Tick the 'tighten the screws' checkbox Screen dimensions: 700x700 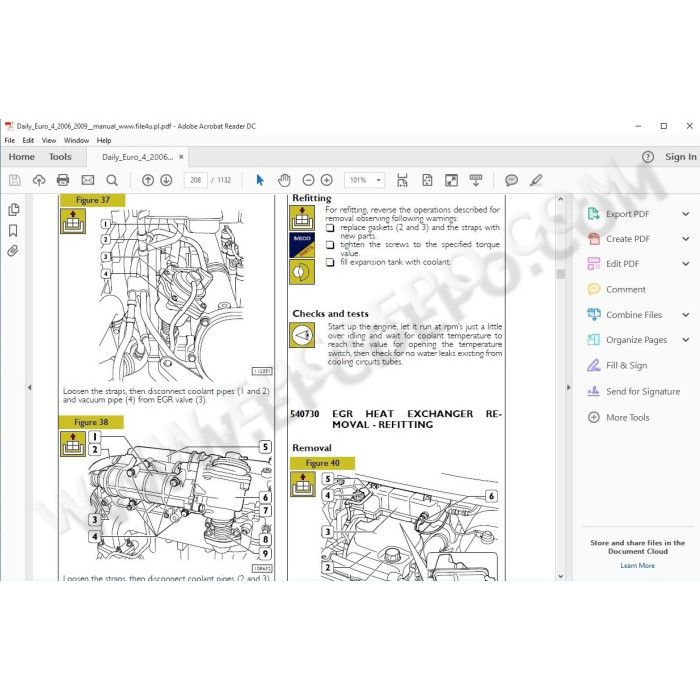click(x=330, y=245)
